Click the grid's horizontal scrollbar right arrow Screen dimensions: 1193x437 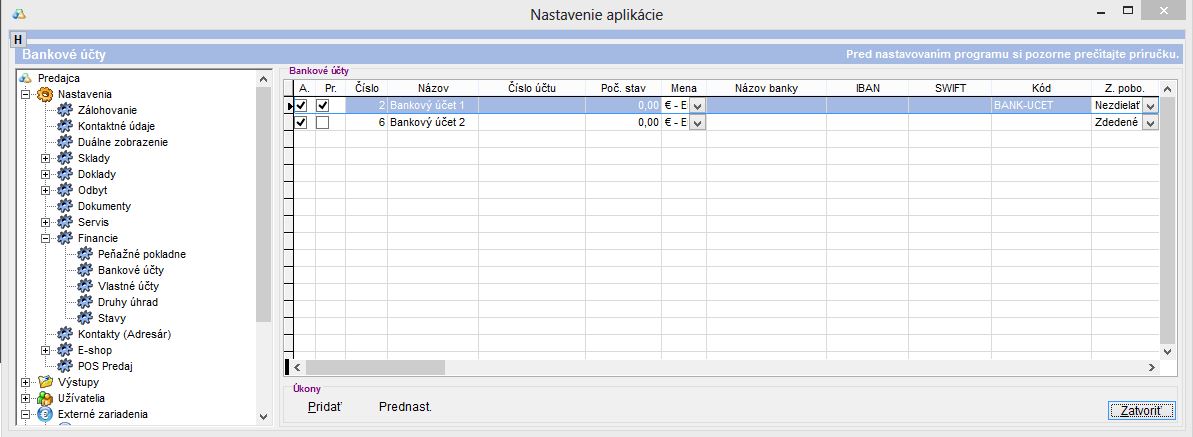[x=1150, y=368]
